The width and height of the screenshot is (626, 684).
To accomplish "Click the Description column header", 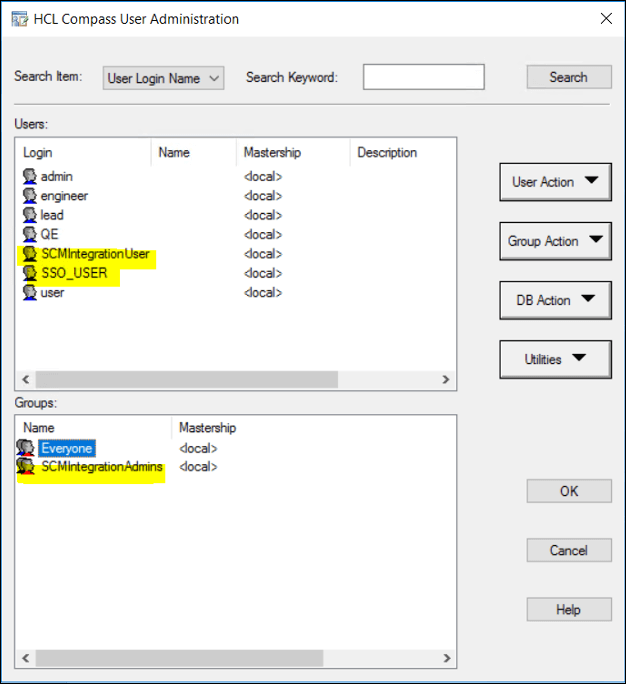I will [x=403, y=153].
